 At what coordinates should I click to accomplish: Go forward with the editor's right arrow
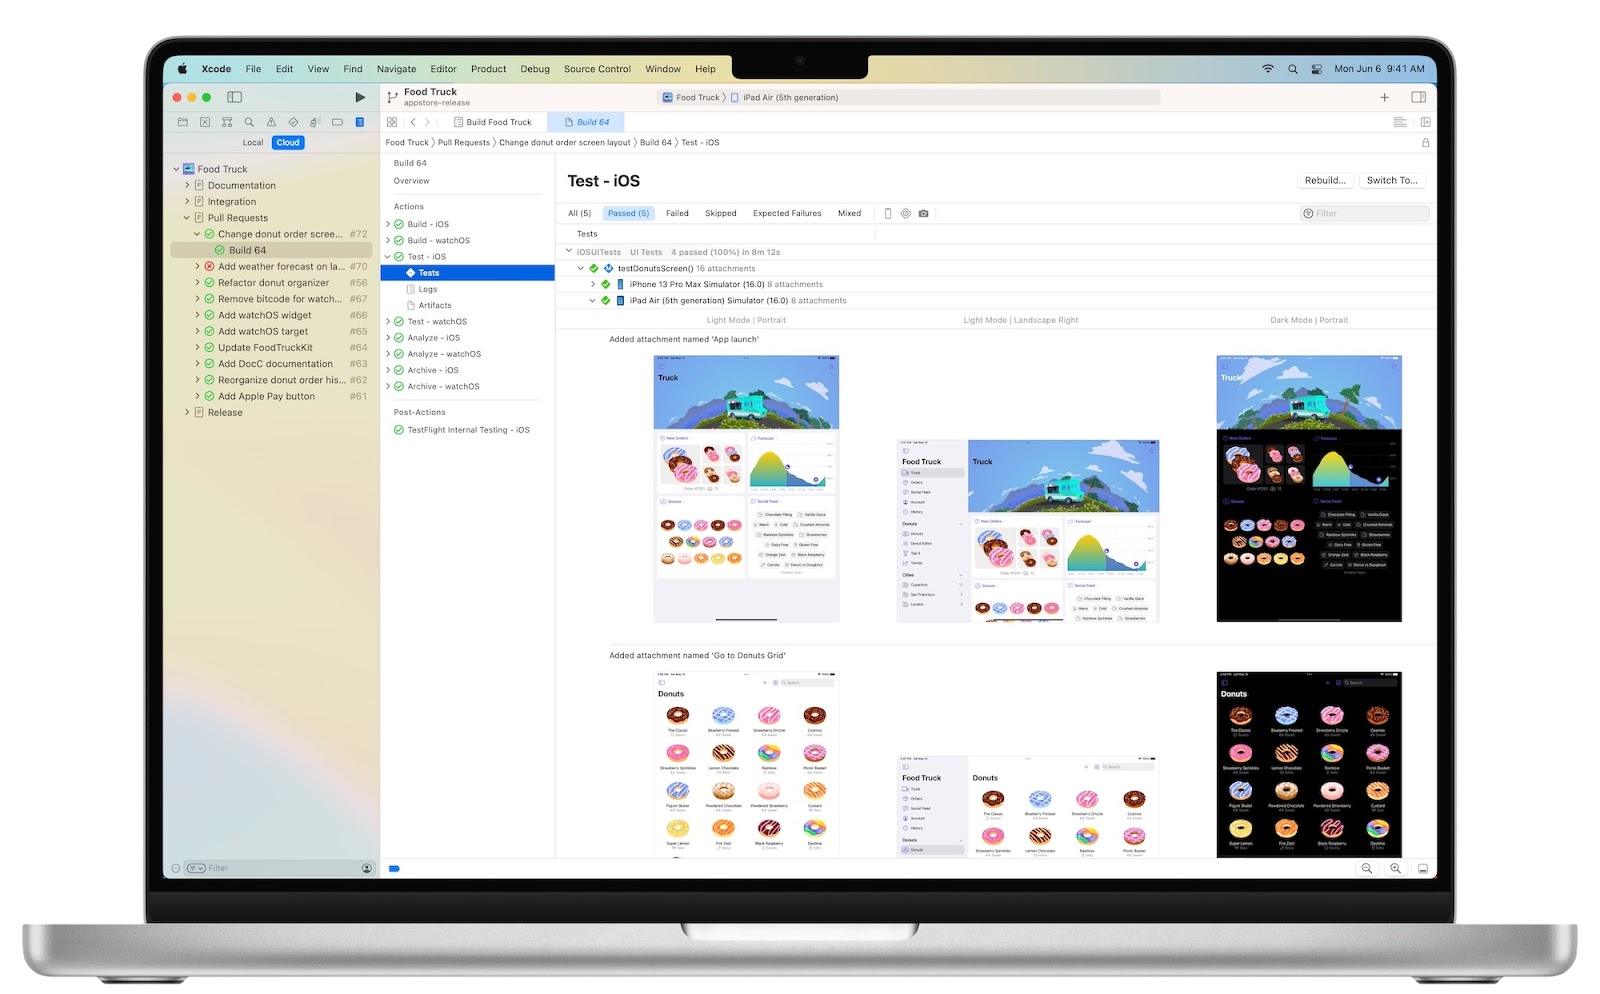pyautogui.click(x=427, y=122)
